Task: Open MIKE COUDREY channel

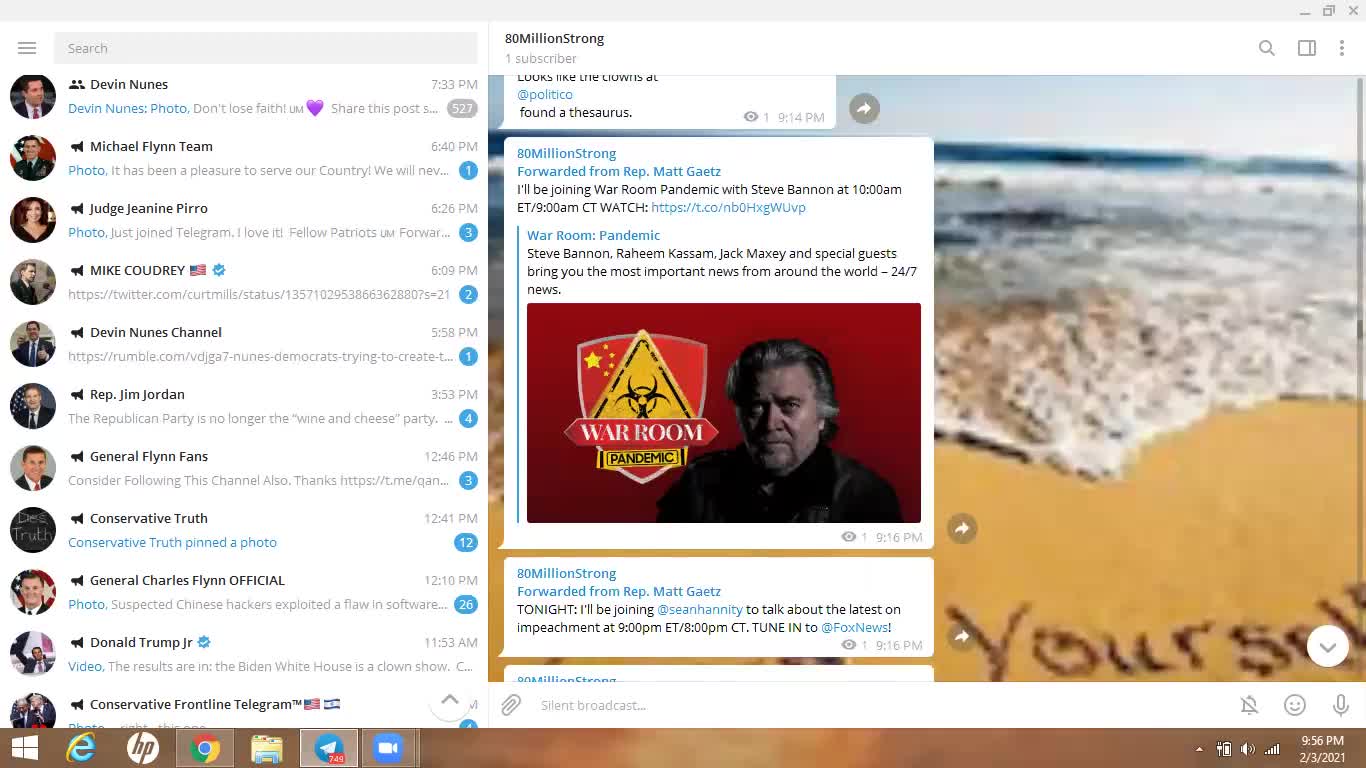Action: (x=244, y=282)
